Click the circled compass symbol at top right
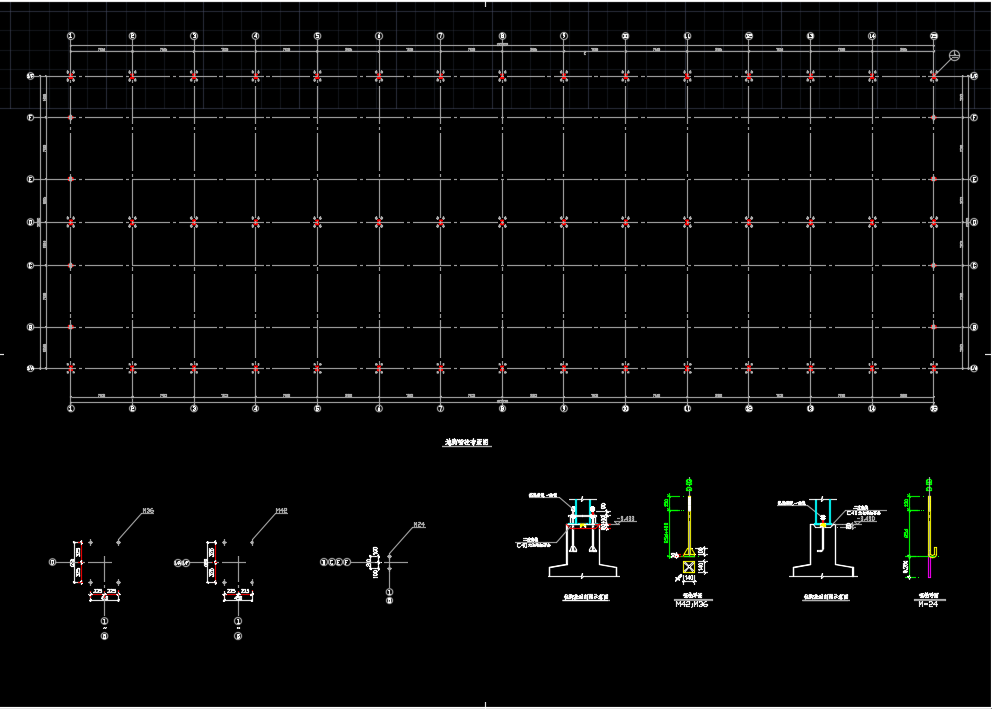The width and height of the screenshot is (992, 709). click(954, 56)
